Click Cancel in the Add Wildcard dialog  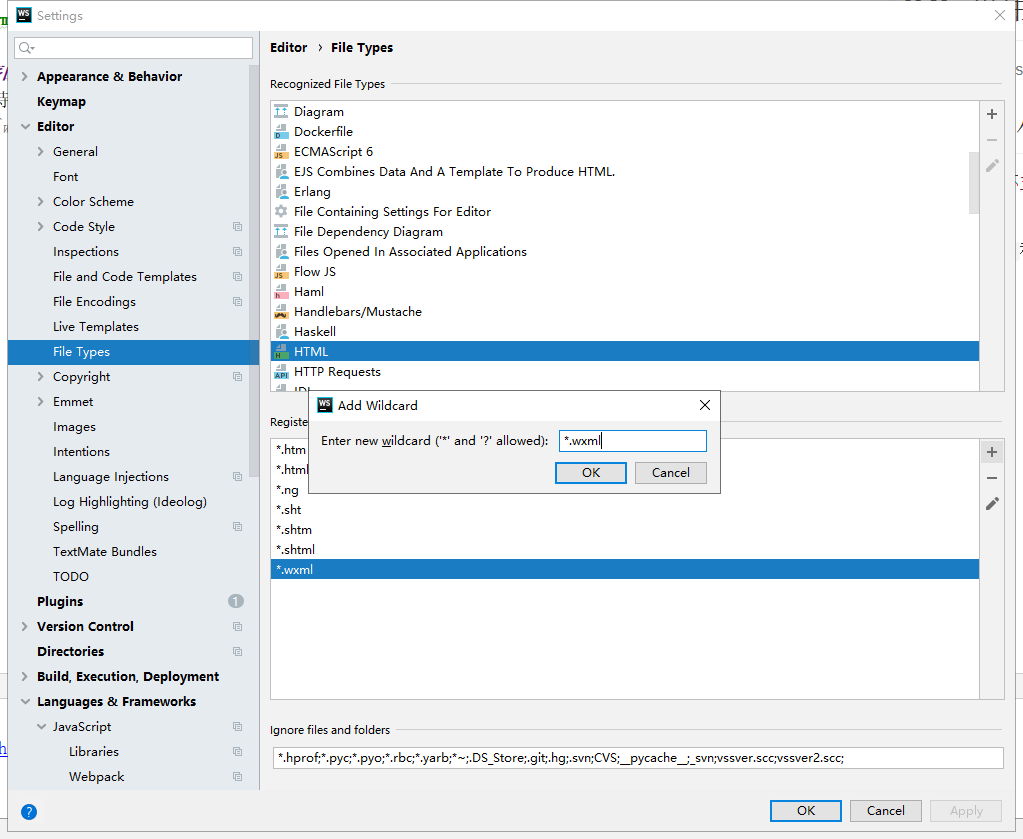point(670,473)
